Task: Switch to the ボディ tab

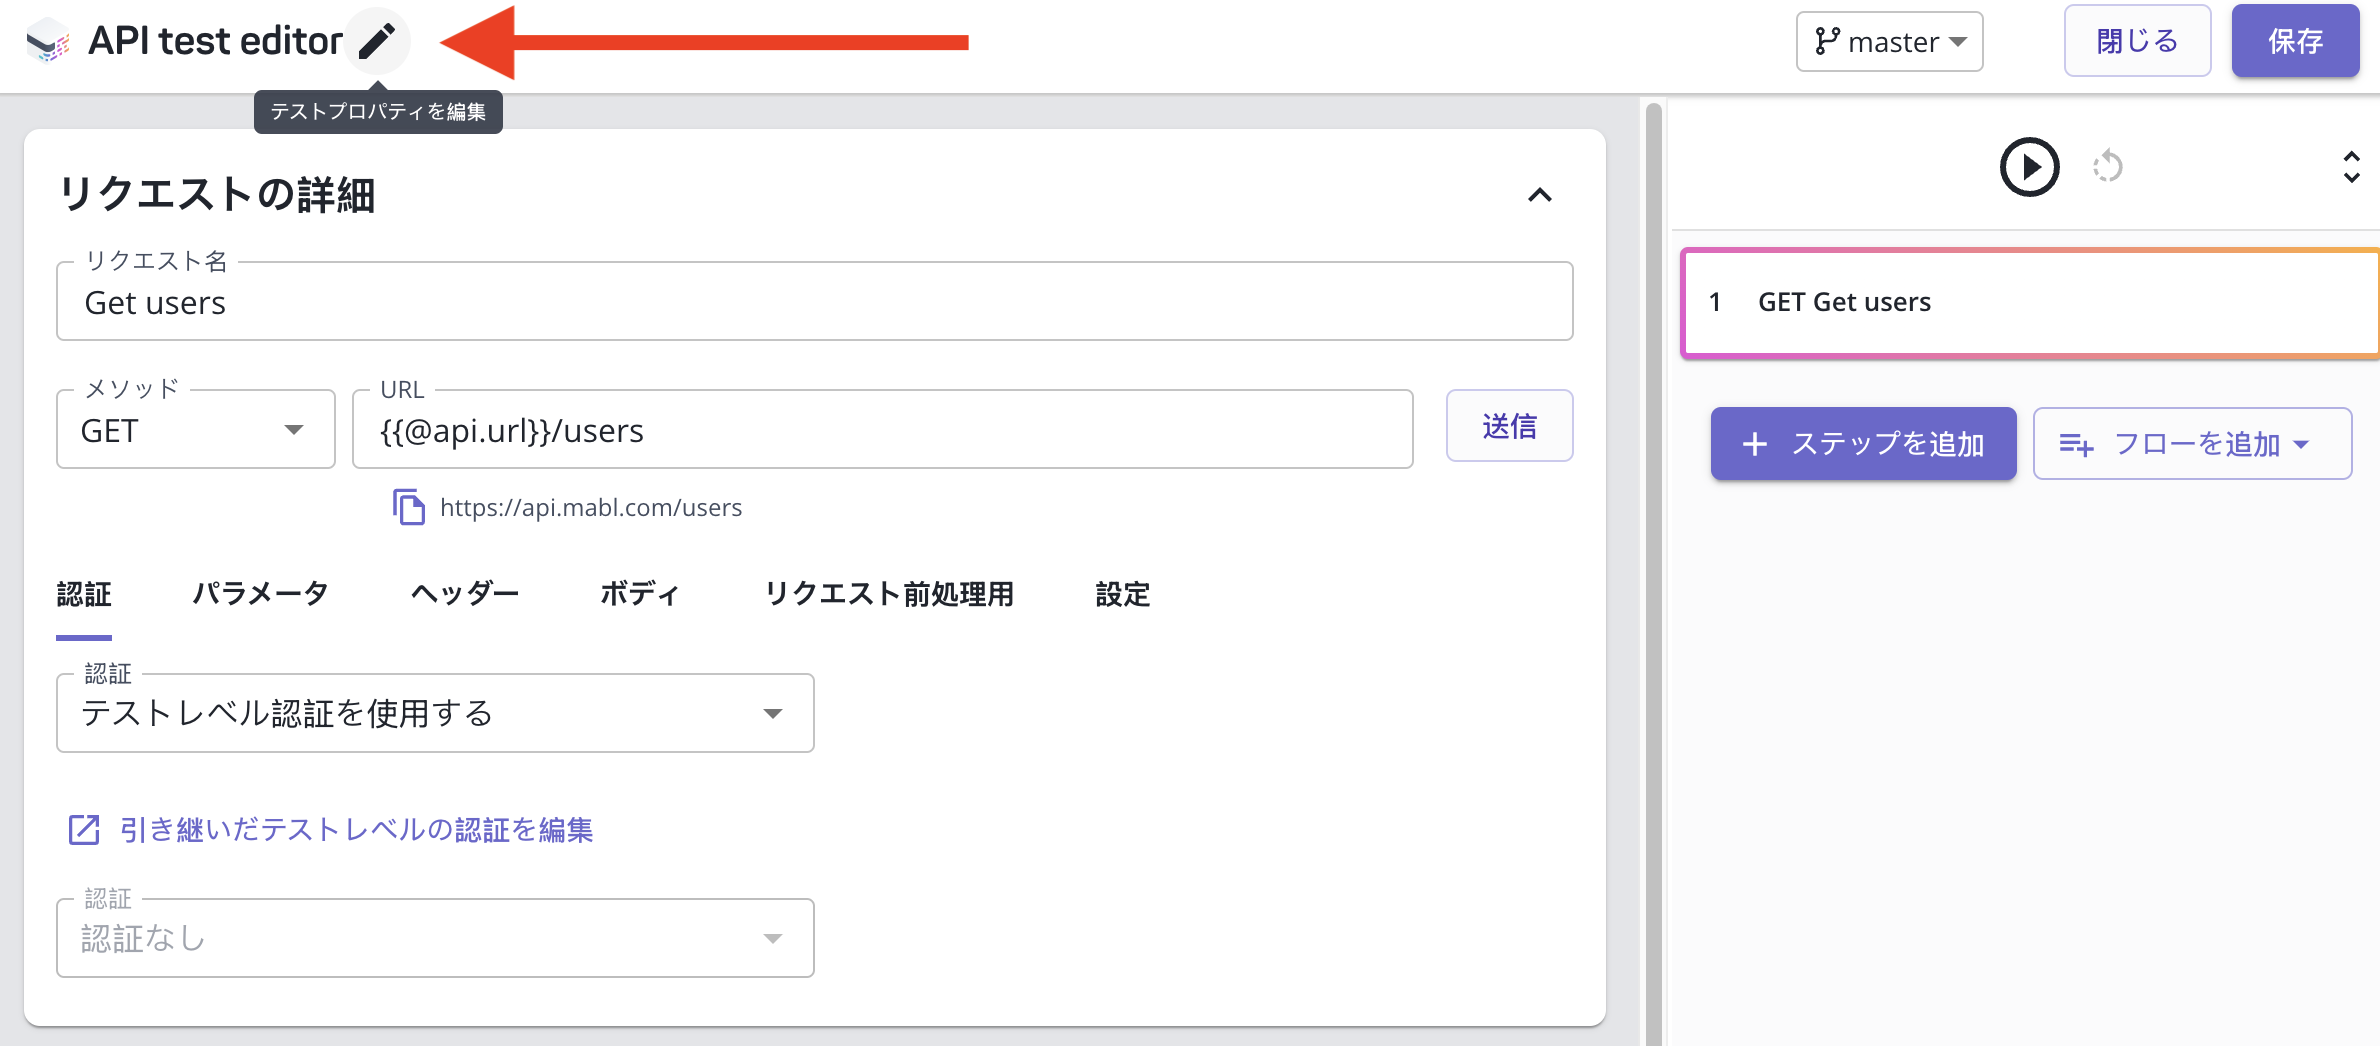Action: click(640, 594)
